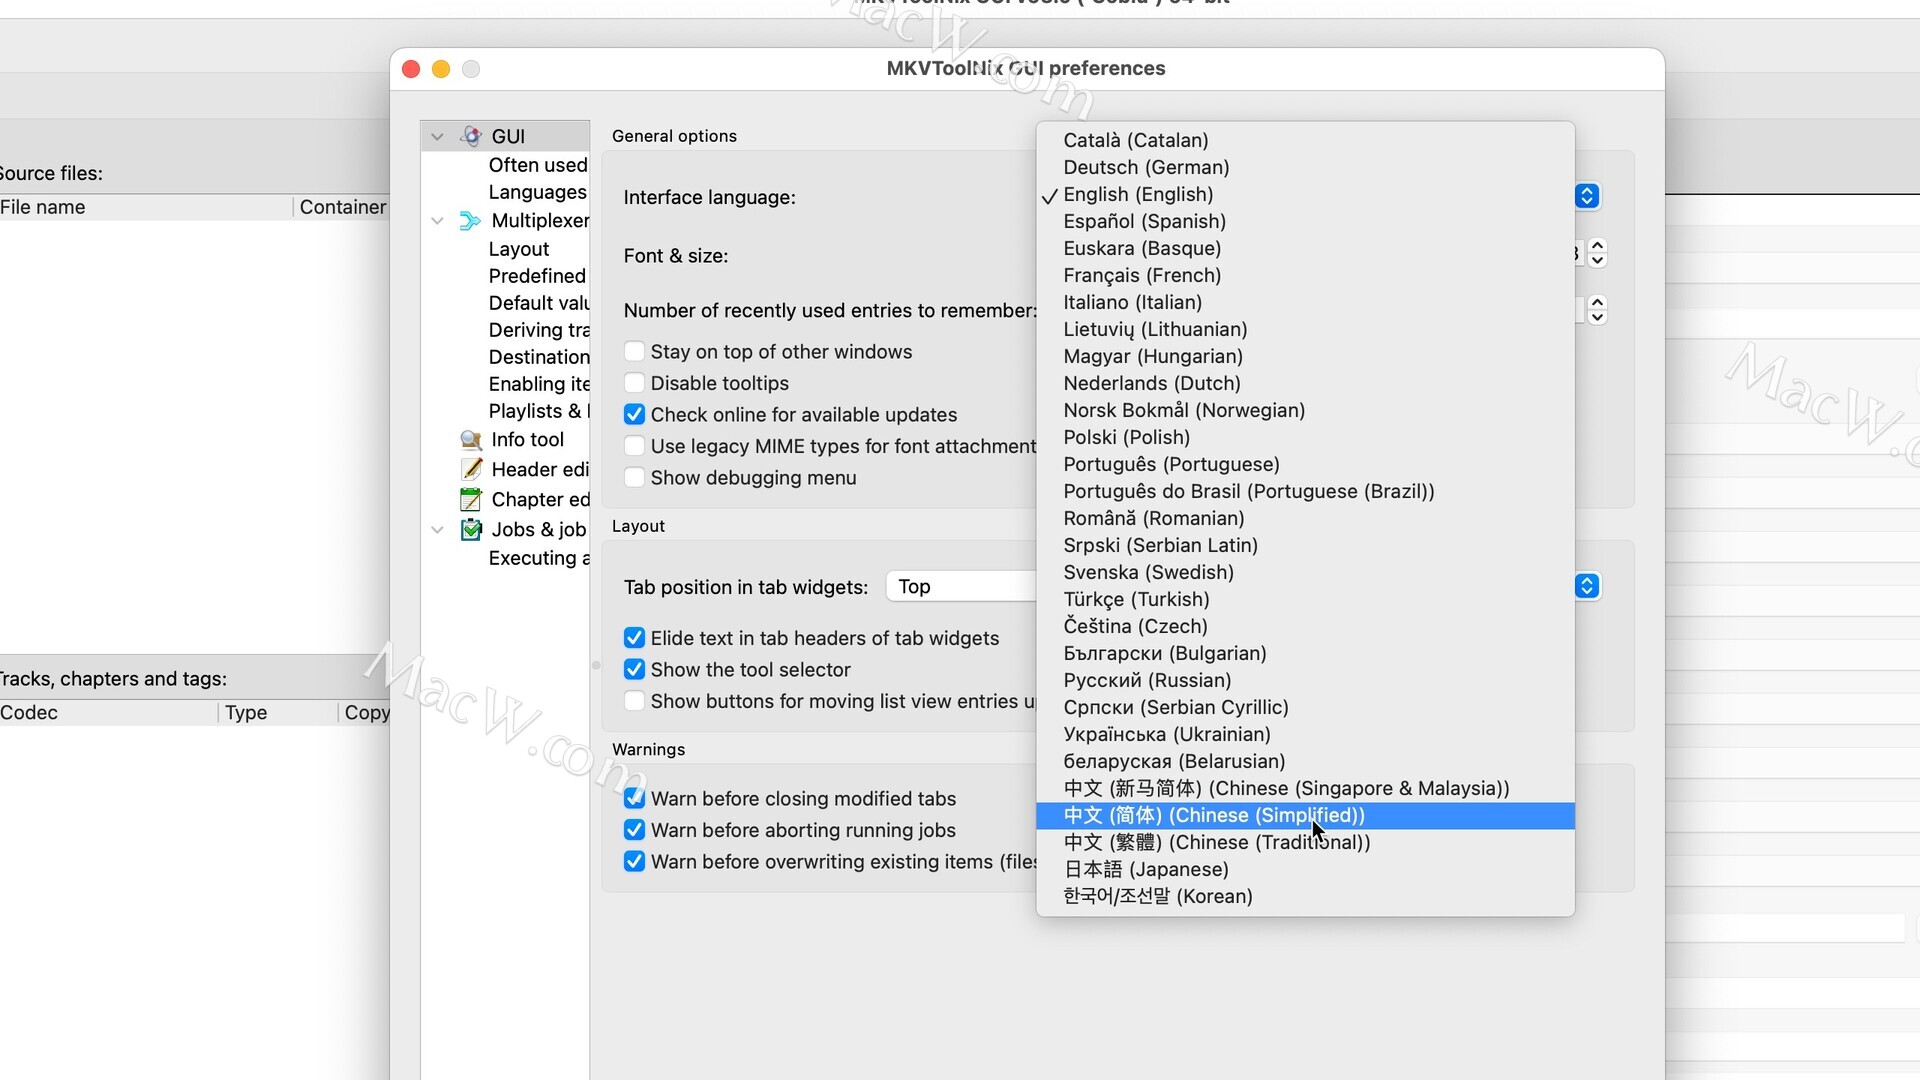Uncheck Warn before closing modified tabs
Image resolution: width=1920 pixels, height=1080 pixels.
tap(634, 798)
